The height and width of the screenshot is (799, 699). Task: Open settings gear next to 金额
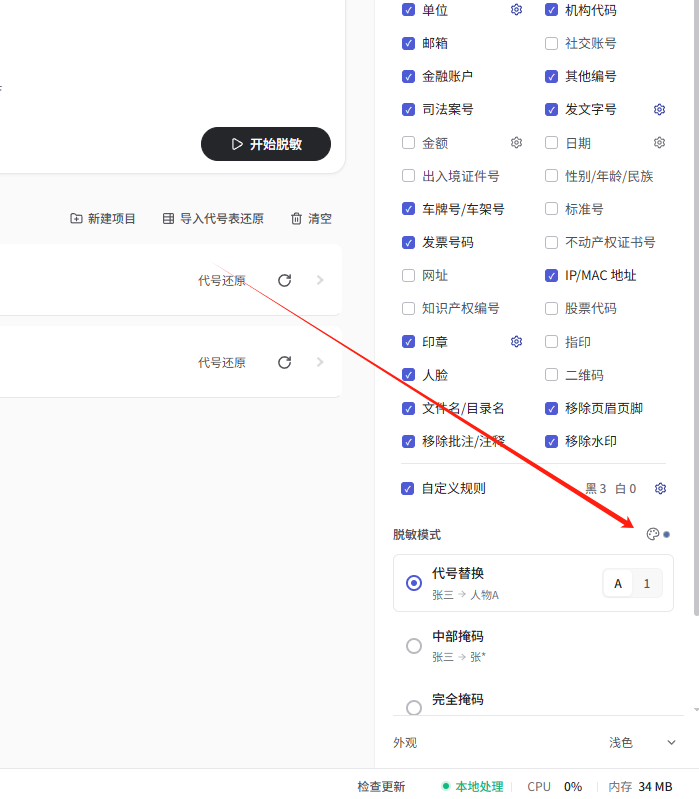tap(516, 143)
